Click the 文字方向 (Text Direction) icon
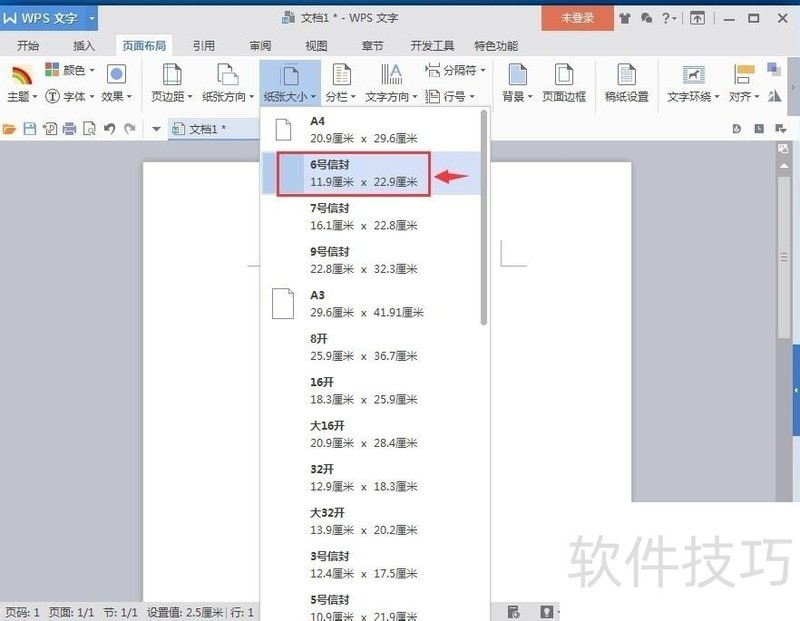This screenshot has width=800, height=621. [x=391, y=75]
